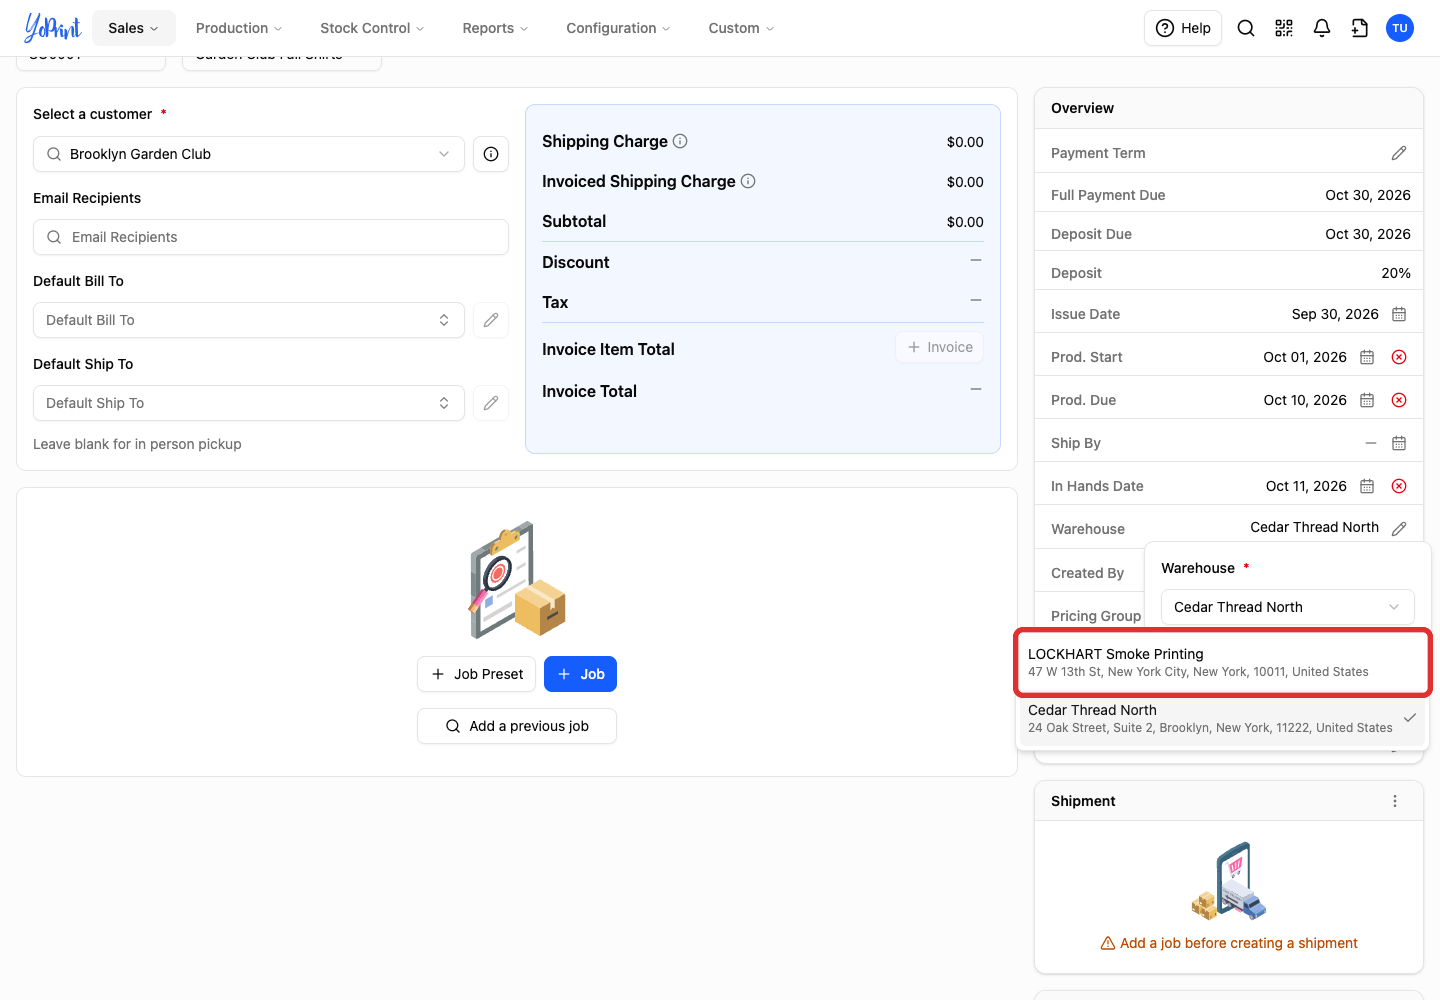The height and width of the screenshot is (1000, 1440).
Task: Click the Invoice button
Action: 940,347
